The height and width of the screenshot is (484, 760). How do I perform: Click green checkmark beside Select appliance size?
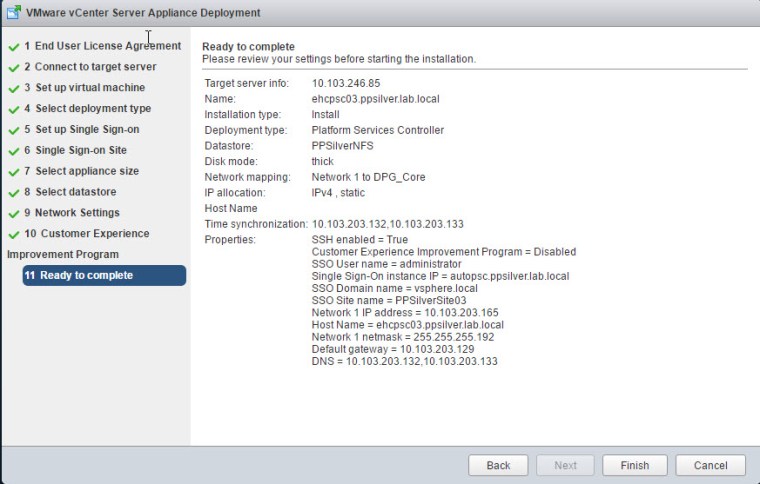click(14, 172)
